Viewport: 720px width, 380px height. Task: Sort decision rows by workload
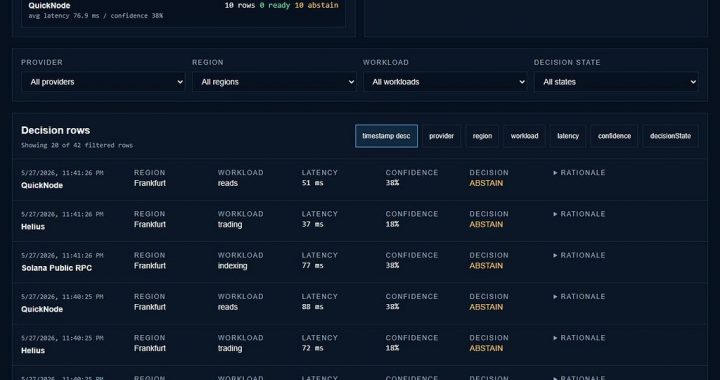pyautogui.click(x=524, y=136)
